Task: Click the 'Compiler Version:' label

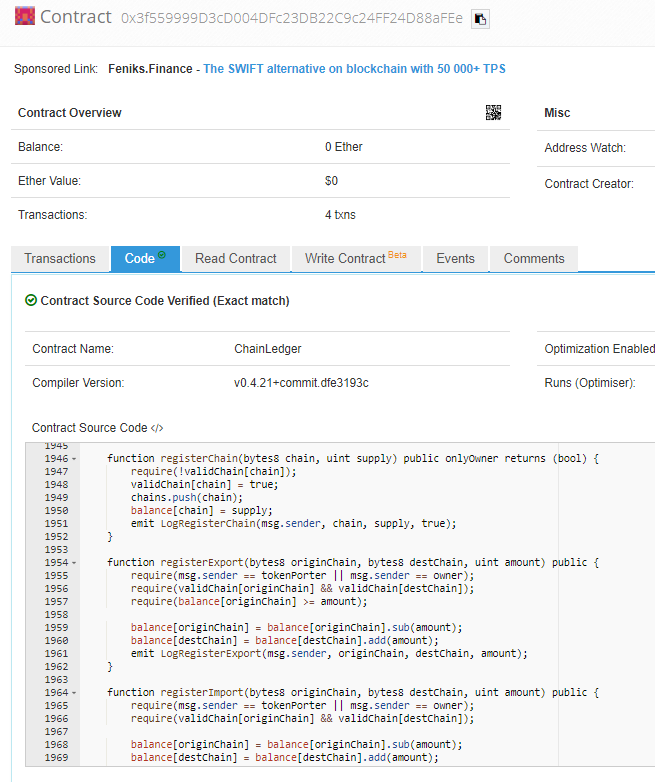Action: (78, 383)
